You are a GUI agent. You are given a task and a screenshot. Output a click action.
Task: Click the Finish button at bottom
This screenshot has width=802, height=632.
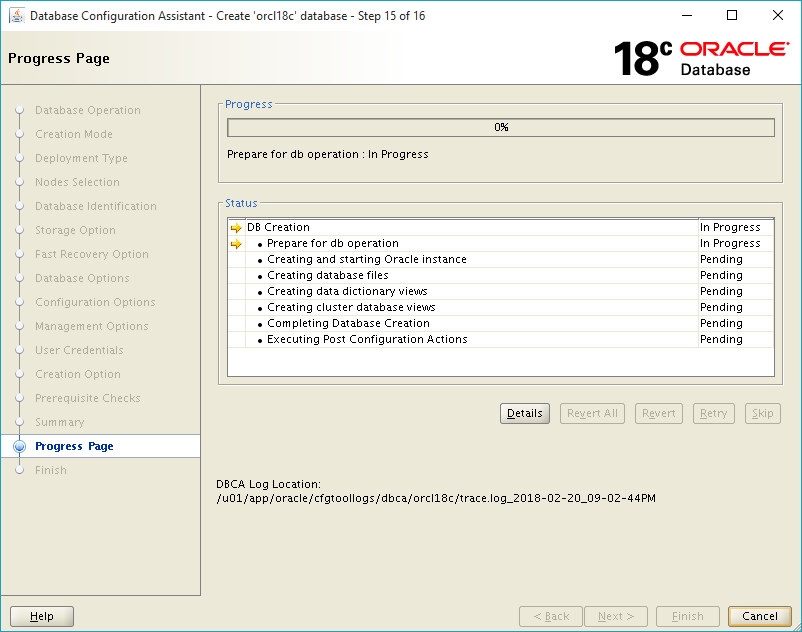pos(688,616)
